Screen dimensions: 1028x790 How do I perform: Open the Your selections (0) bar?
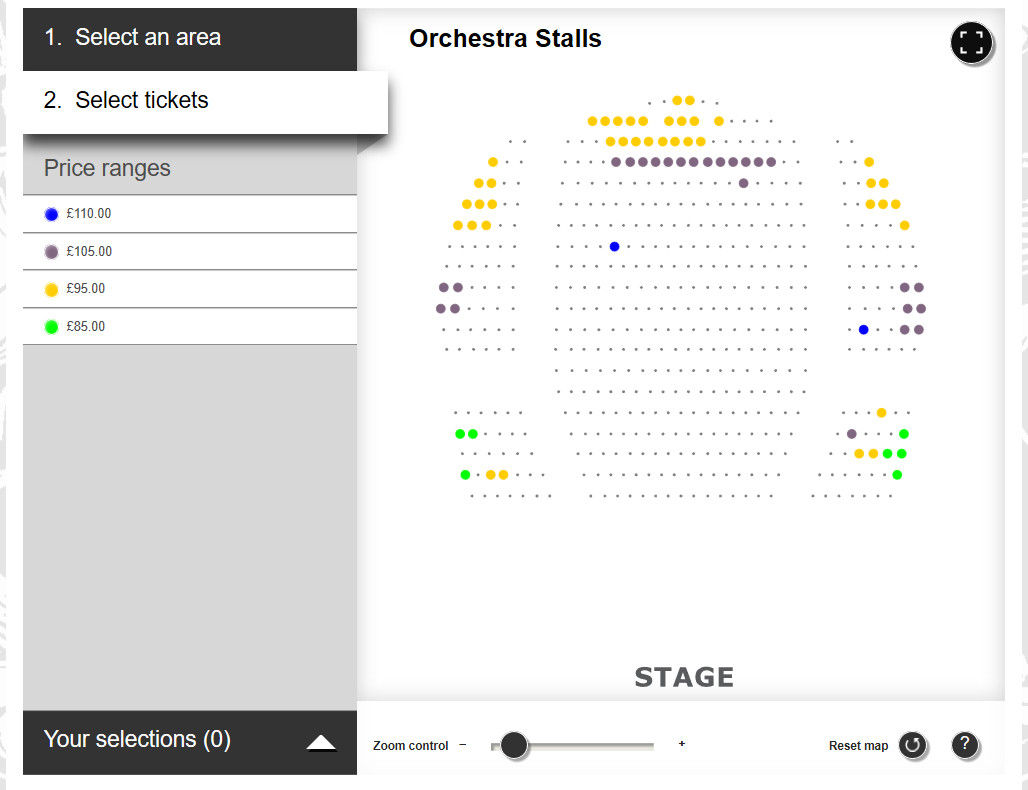click(x=138, y=740)
